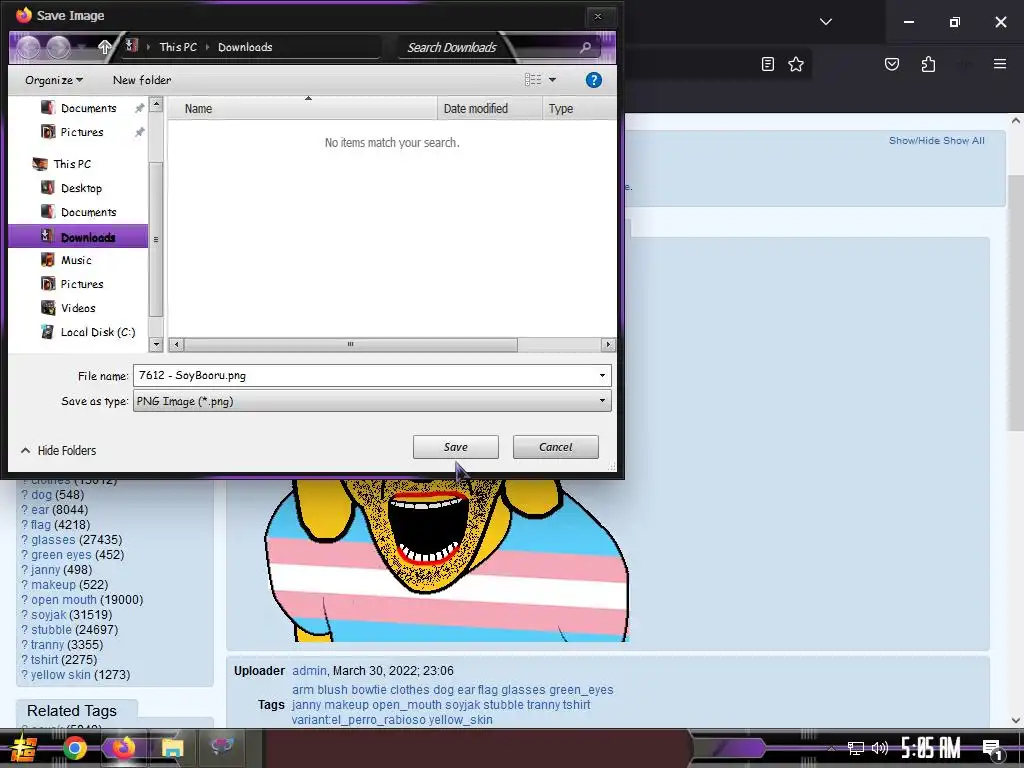Open the Start menu button
The width and height of the screenshot is (1024, 768).
24,748
